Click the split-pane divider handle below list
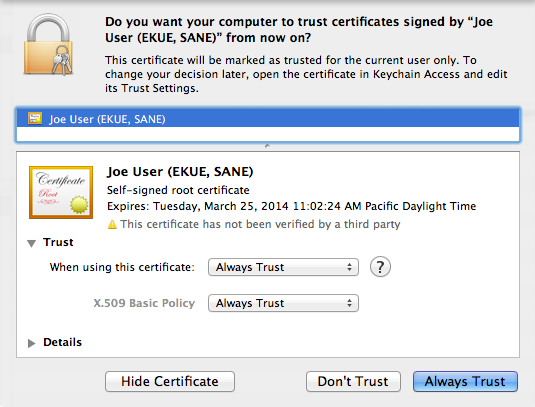Image resolution: width=535 pixels, height=407 pixels. click(267, 146)
